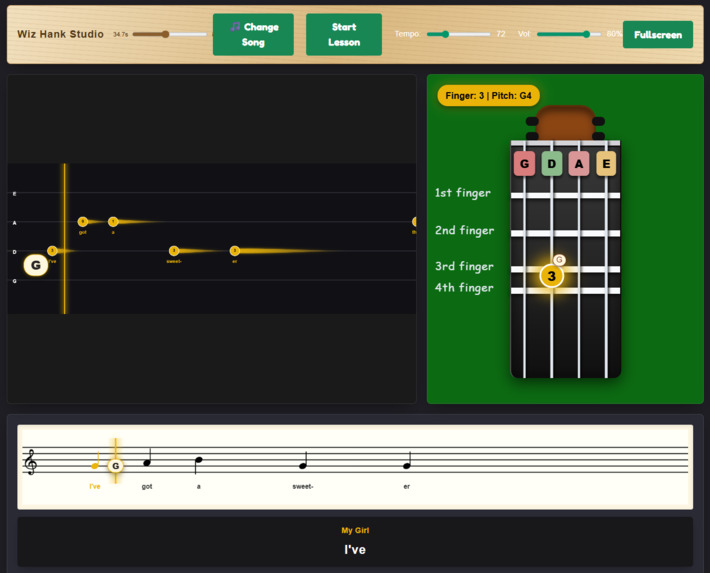The width and height of the screenshot is (710, 573).
Task: Click the 'sweet-' note marker on D lane
Action: click(x=174, y=250)
